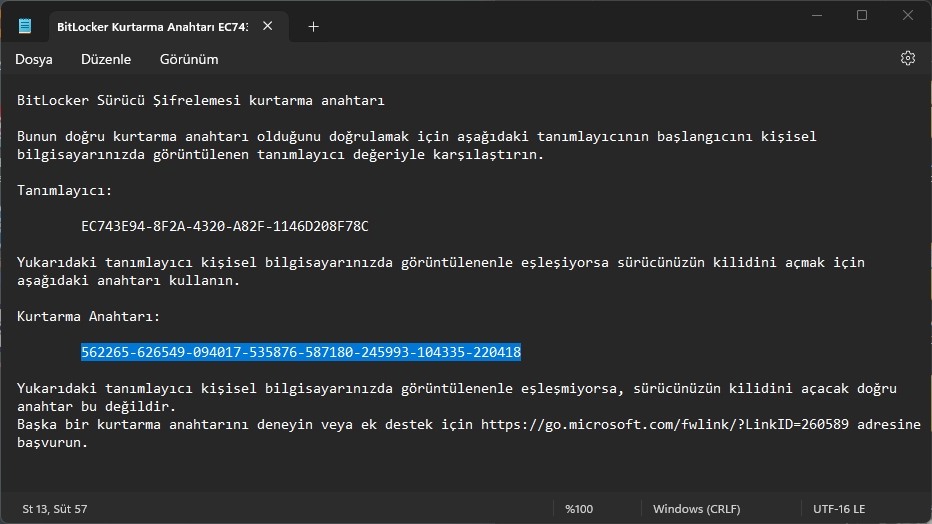Click the St 13, Süt 57 position indicator
The image size is (932, 524).
[x=55, y=509]
